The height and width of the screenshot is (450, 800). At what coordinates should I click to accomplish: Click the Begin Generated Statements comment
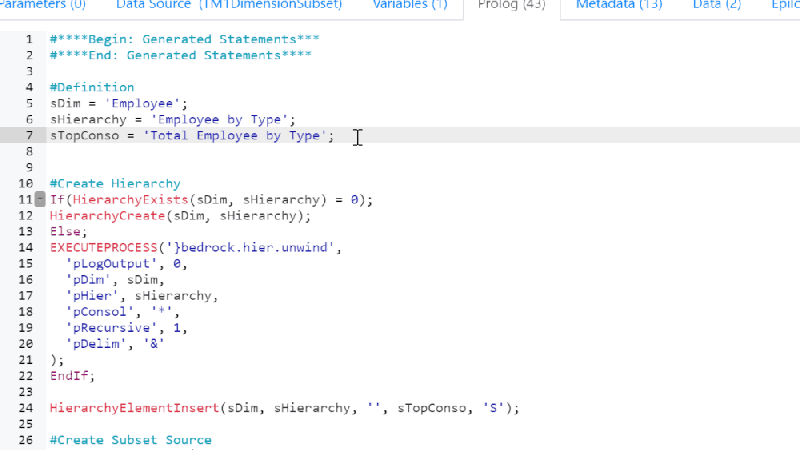pos(185,39)
